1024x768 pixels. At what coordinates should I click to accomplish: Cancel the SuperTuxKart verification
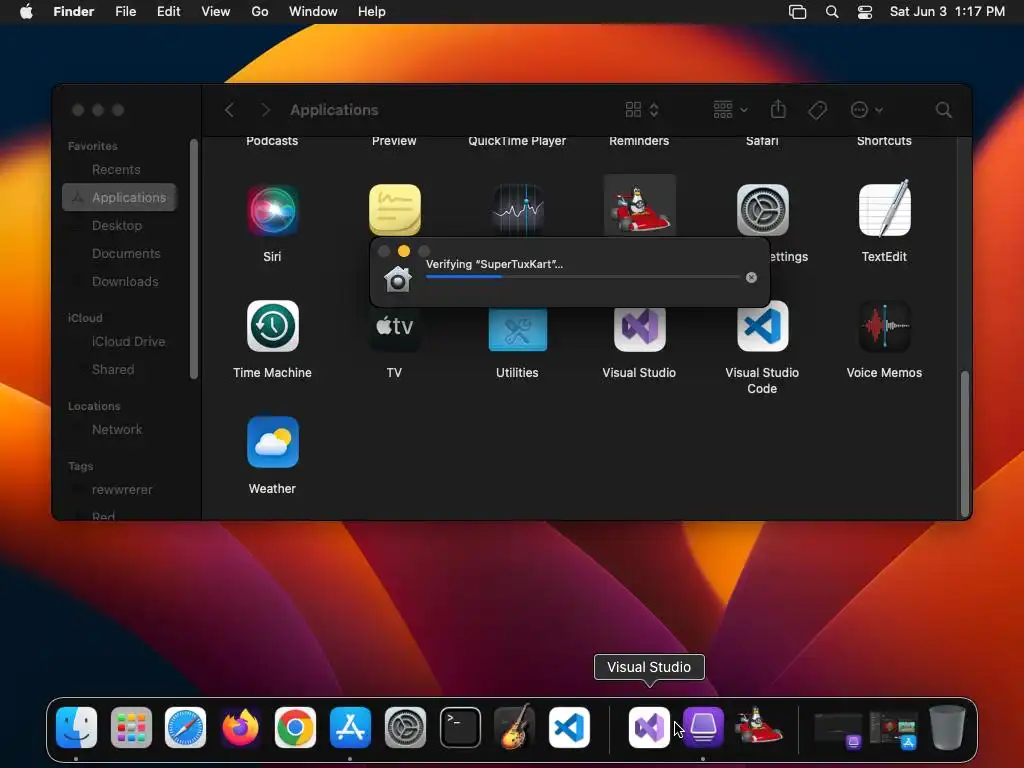(x=752, y=278)
